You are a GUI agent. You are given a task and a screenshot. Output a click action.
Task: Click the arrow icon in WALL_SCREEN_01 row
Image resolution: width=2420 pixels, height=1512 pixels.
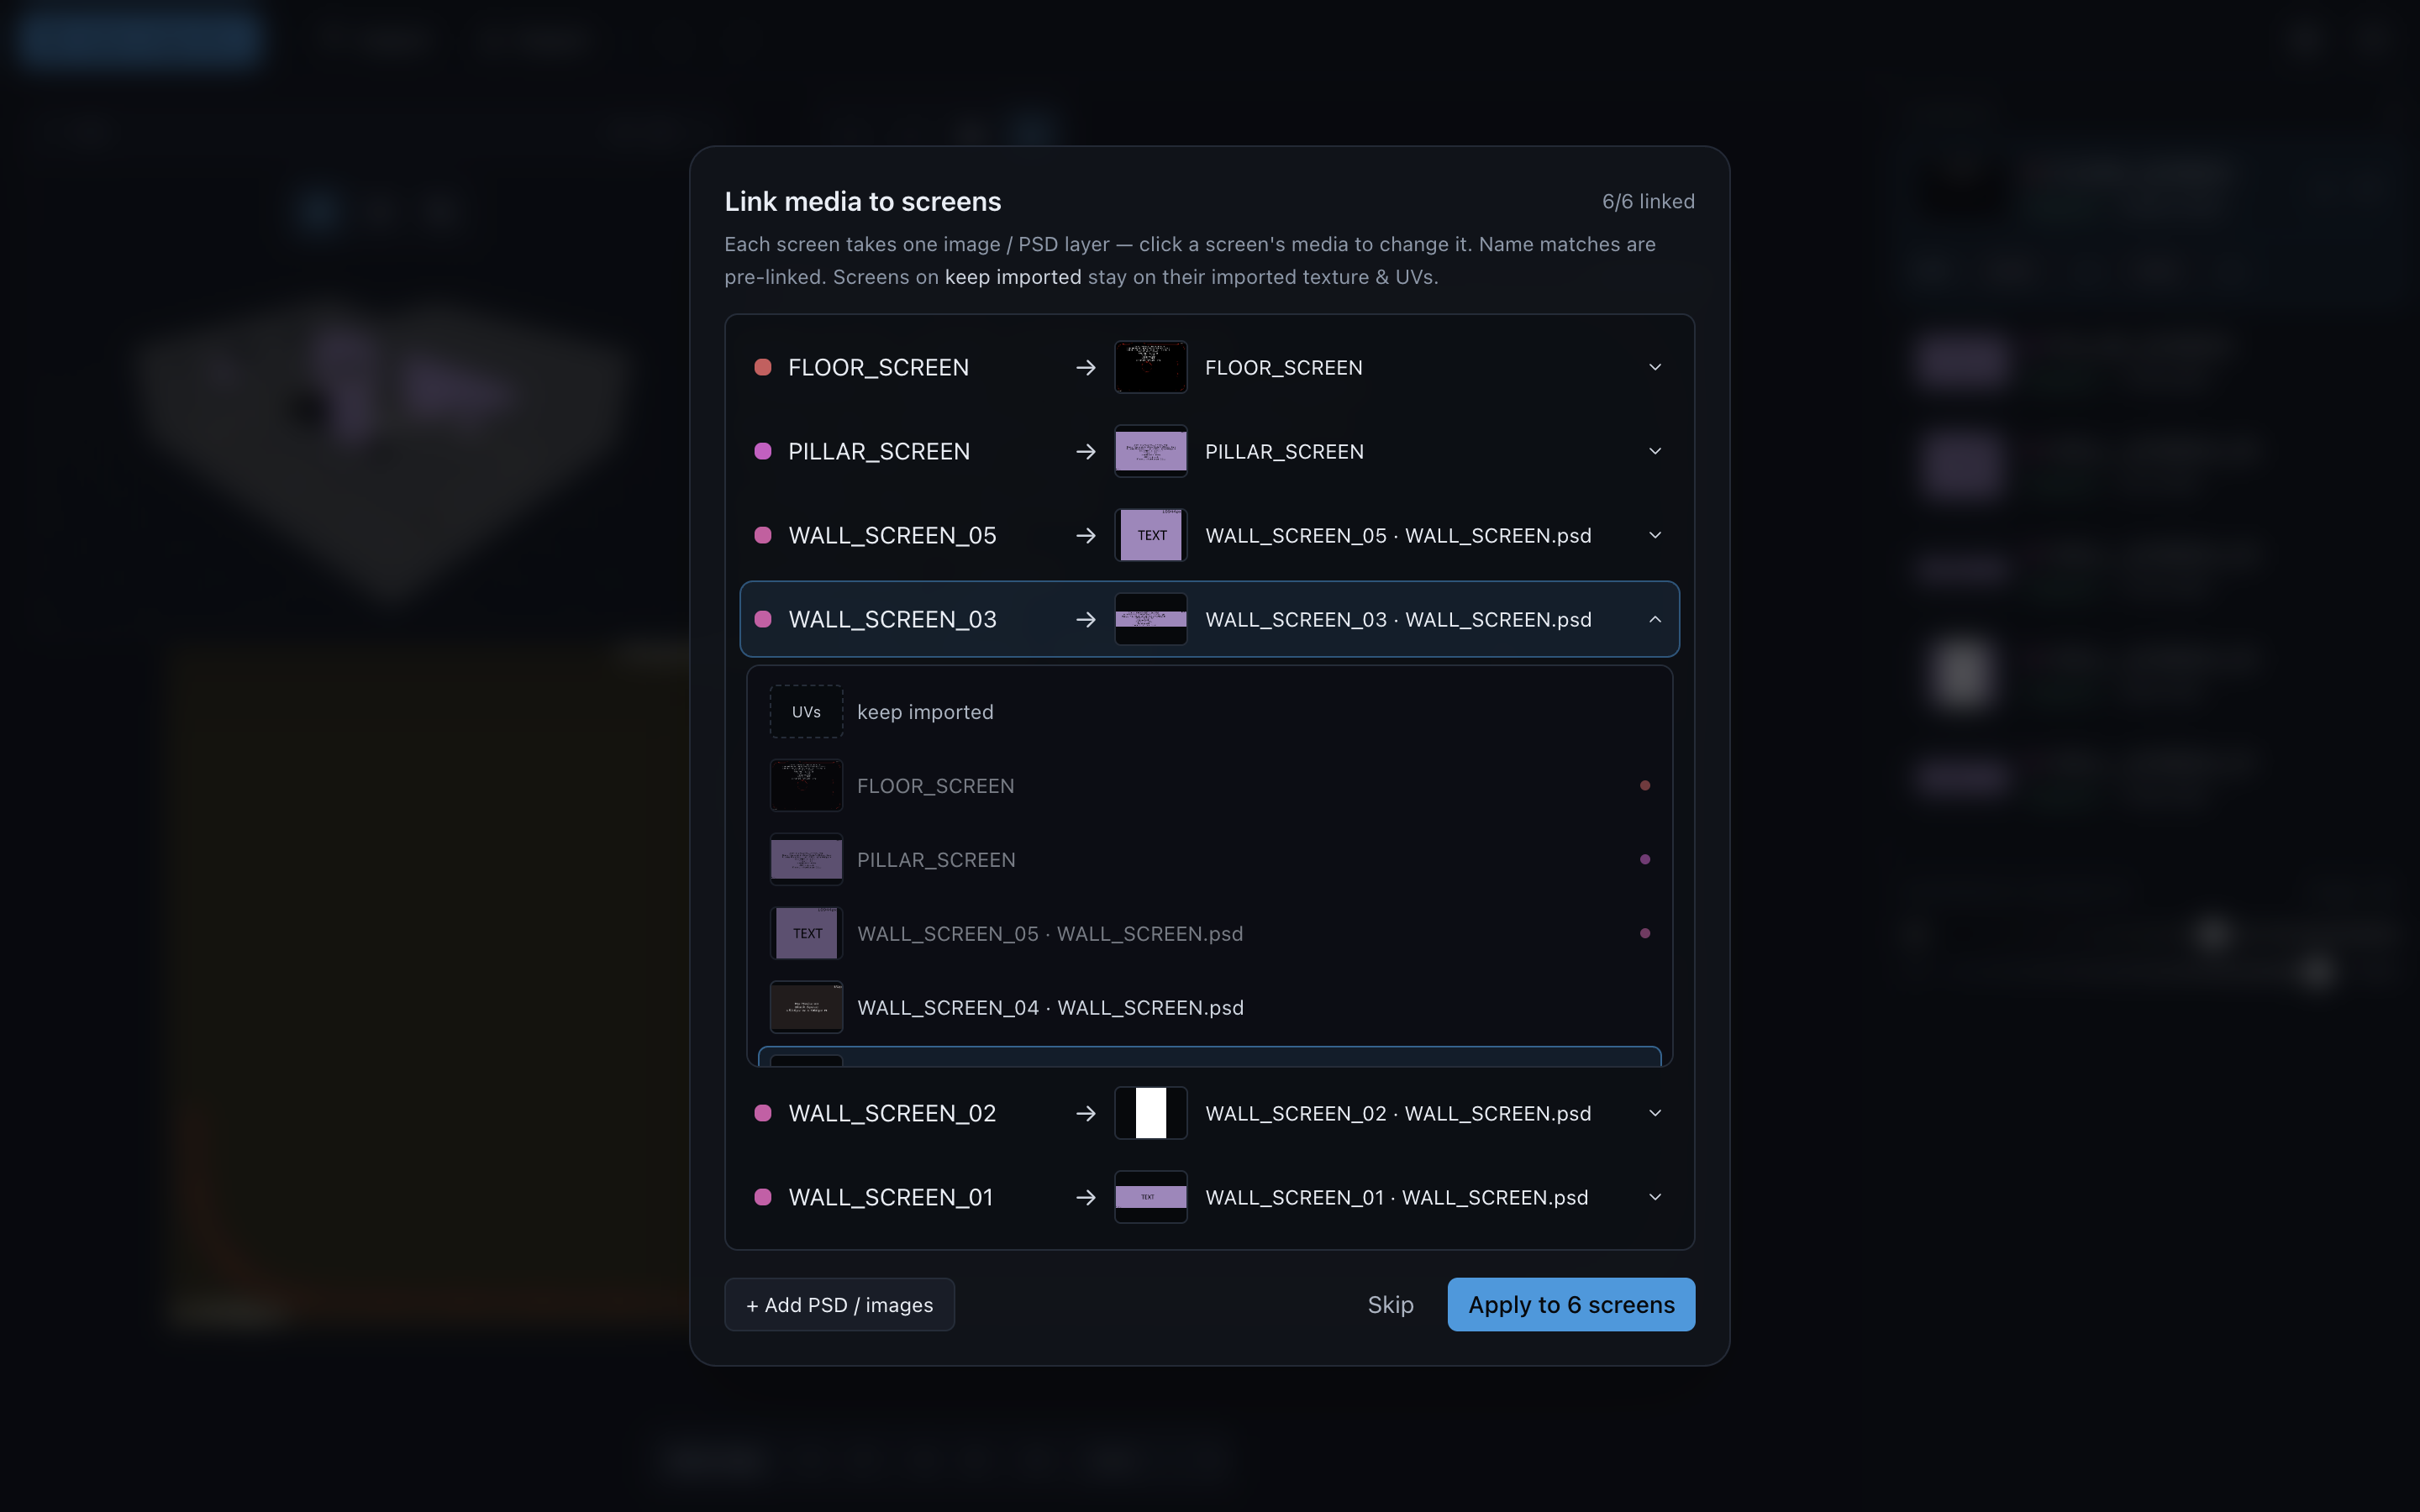tap(1085, 1198)
